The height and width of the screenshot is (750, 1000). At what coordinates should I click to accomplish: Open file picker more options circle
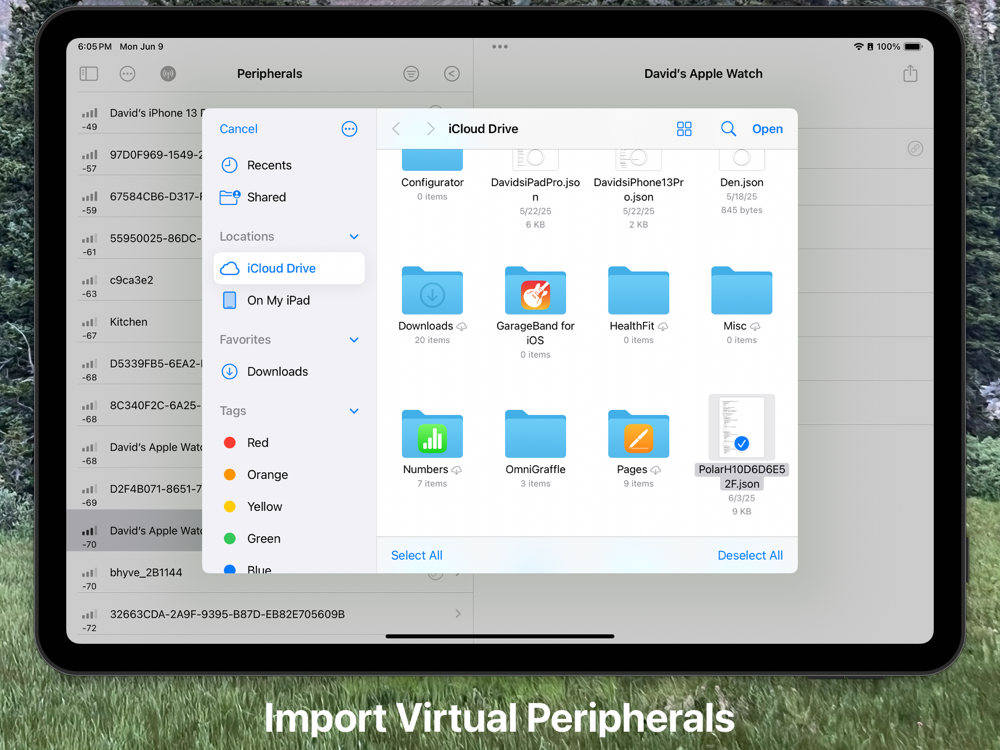click(x=349, y=129)
